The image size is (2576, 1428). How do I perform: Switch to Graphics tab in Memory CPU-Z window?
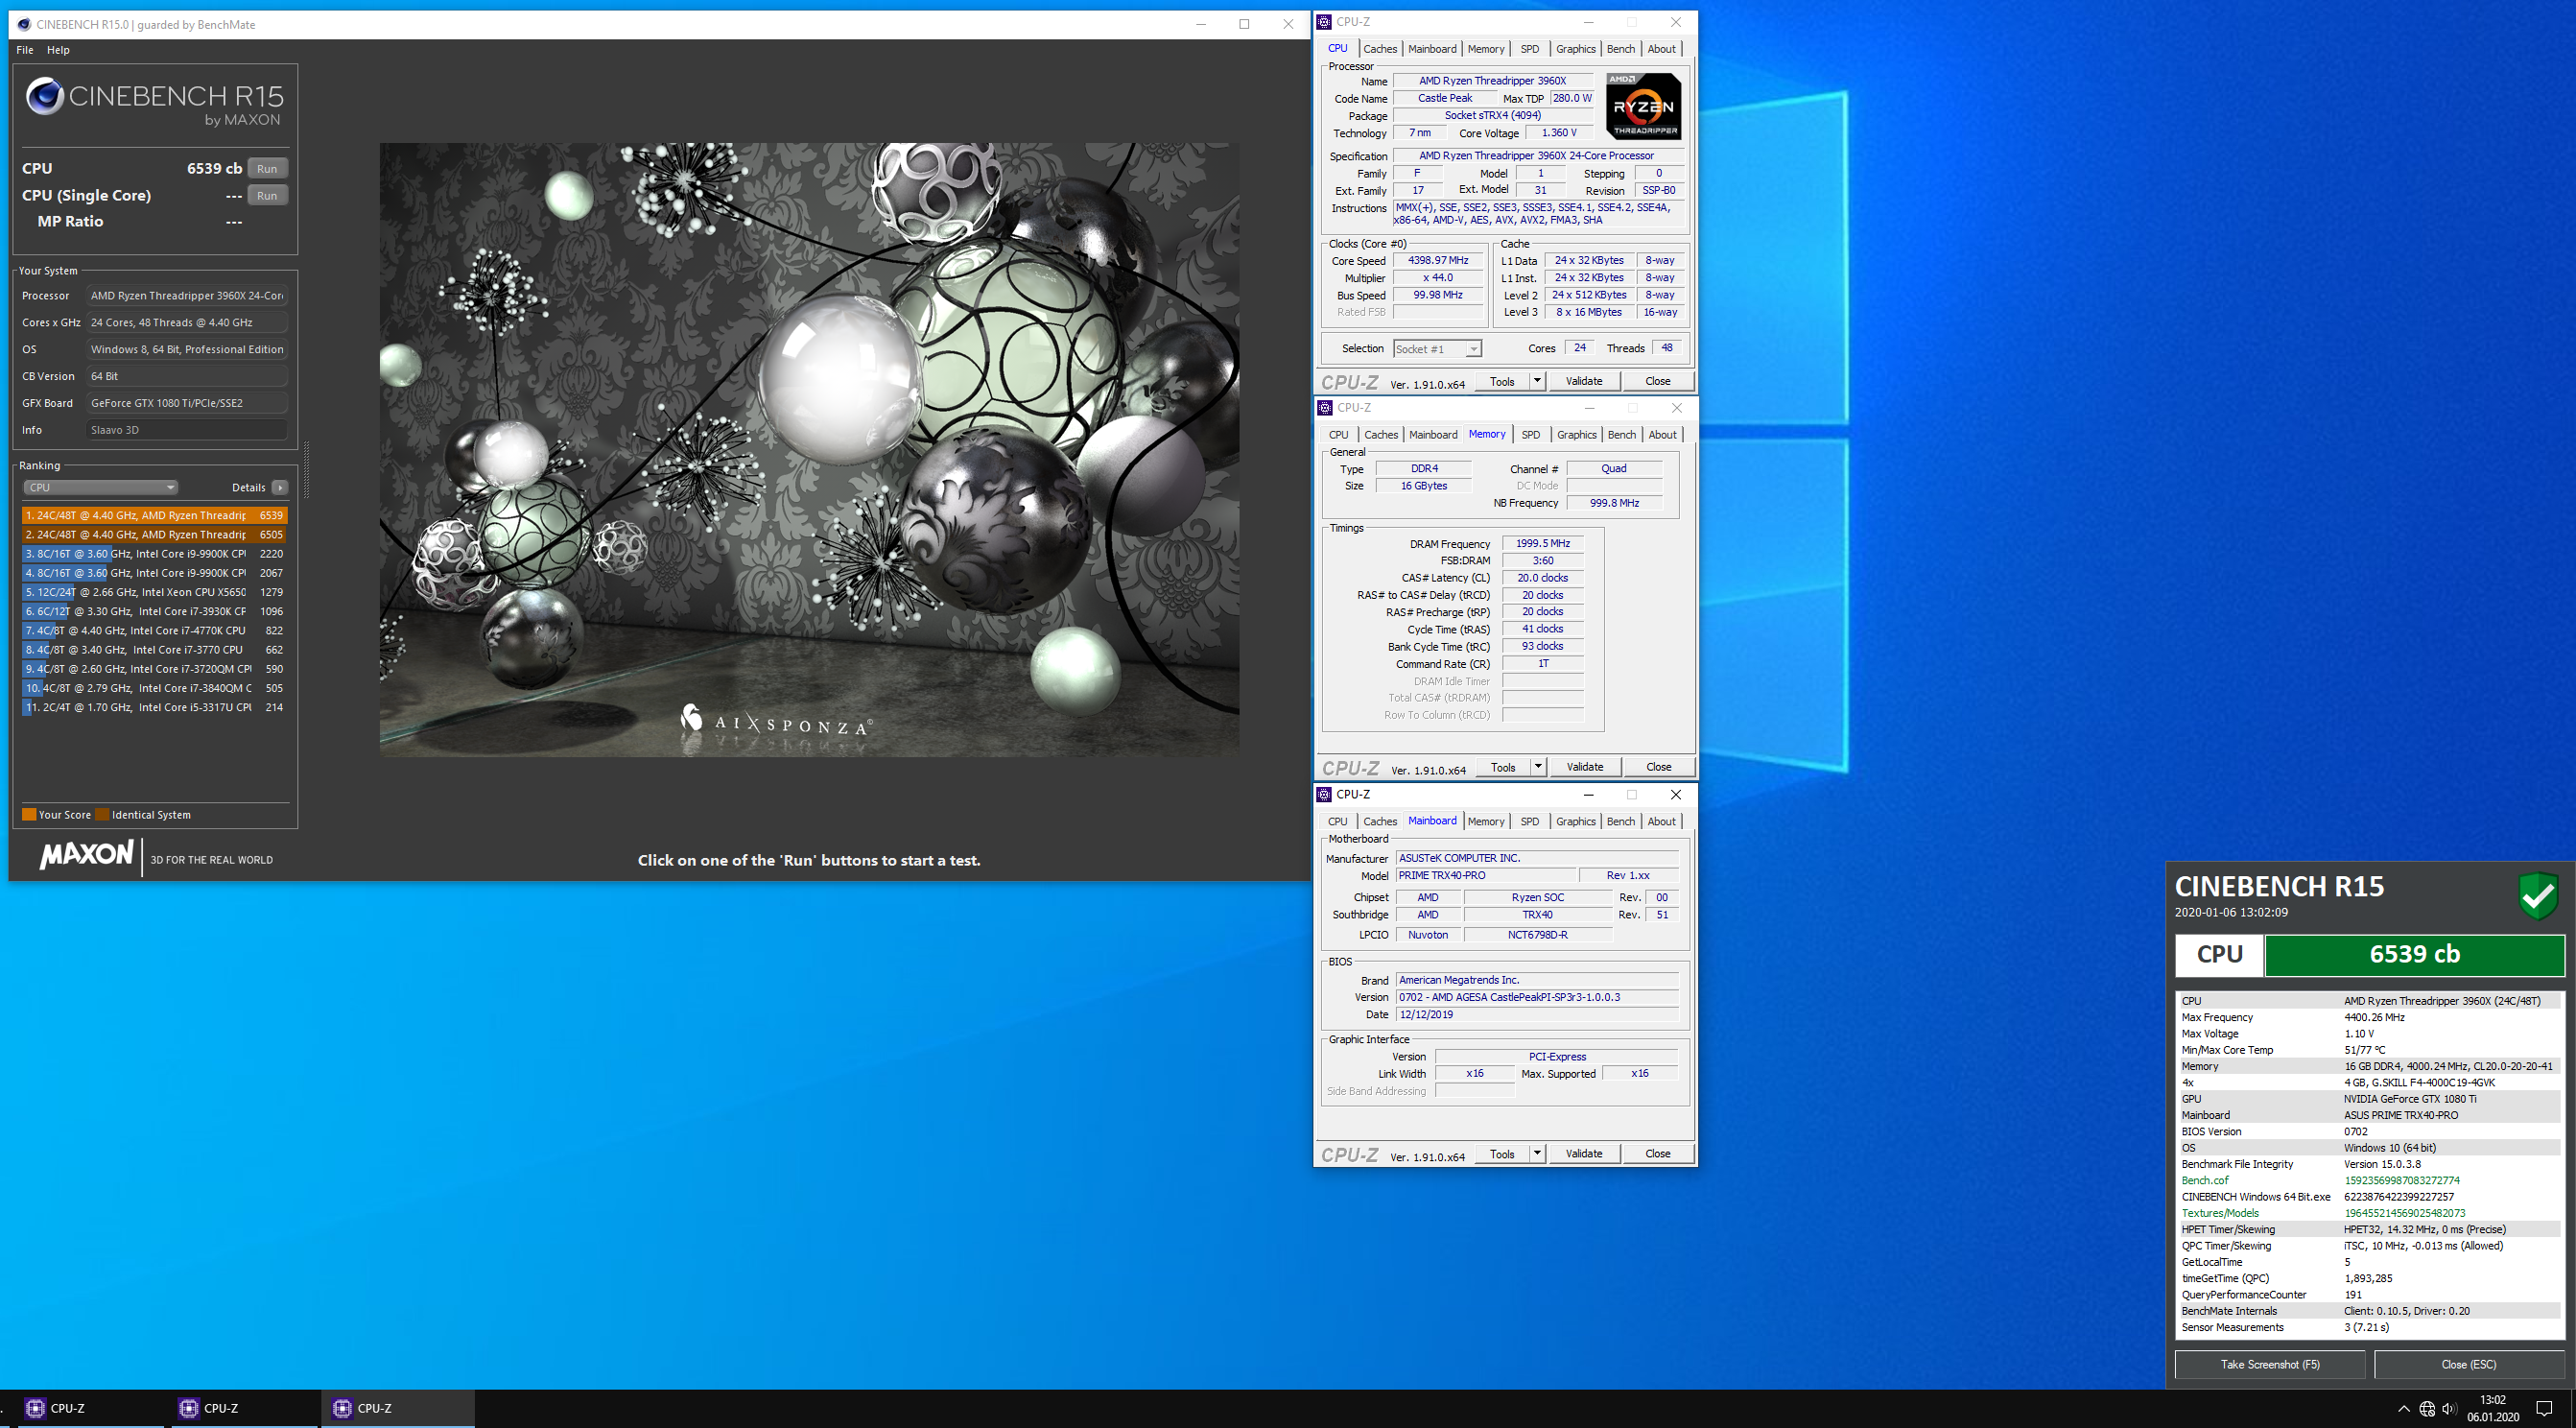(x=1576, y=435)
